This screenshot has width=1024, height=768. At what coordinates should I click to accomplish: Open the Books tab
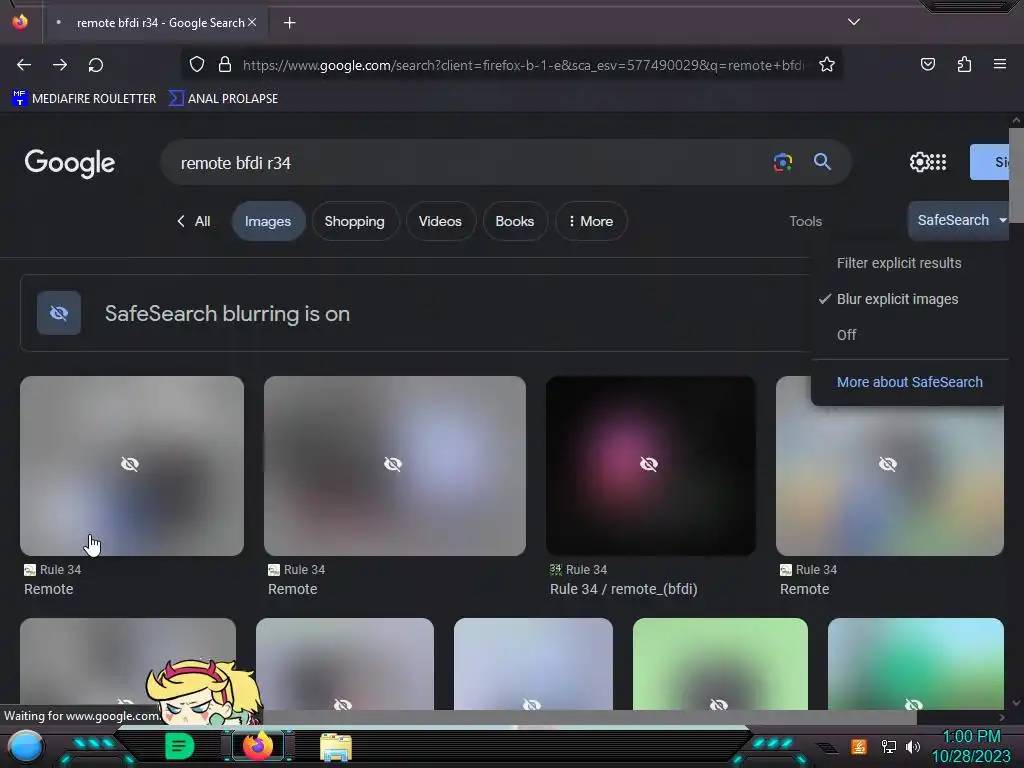(x=515, y=221)
